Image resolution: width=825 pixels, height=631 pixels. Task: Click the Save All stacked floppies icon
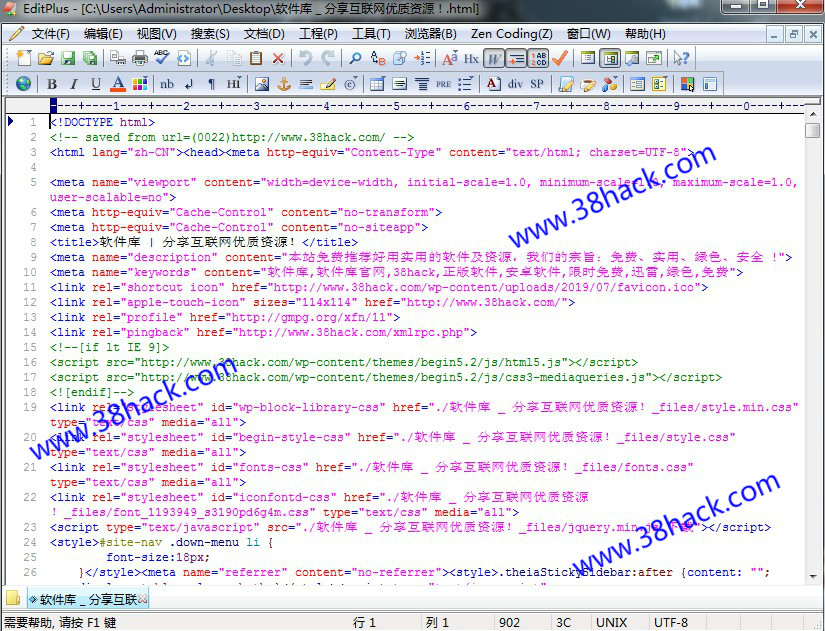(x=90, y=58)
